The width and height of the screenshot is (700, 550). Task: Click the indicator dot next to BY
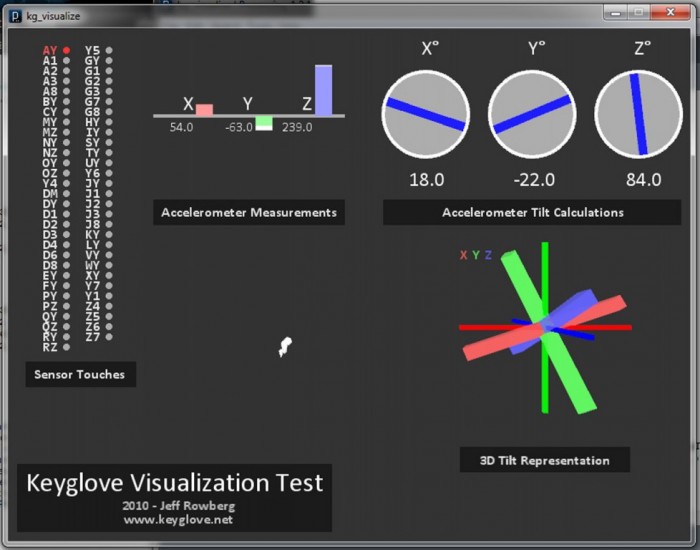(x=67, y=102)
